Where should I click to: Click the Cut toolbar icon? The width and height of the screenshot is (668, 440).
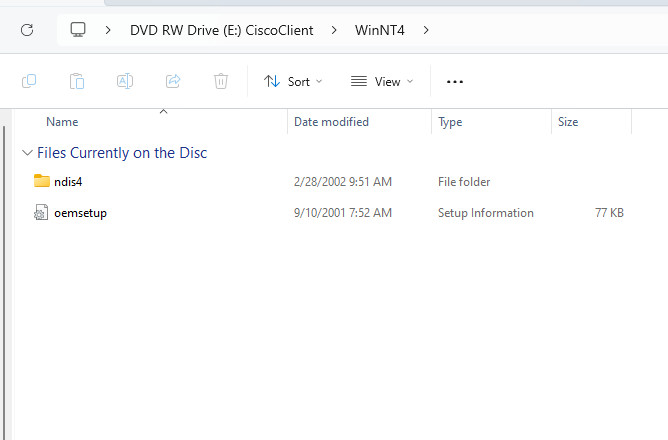[29, 81]
